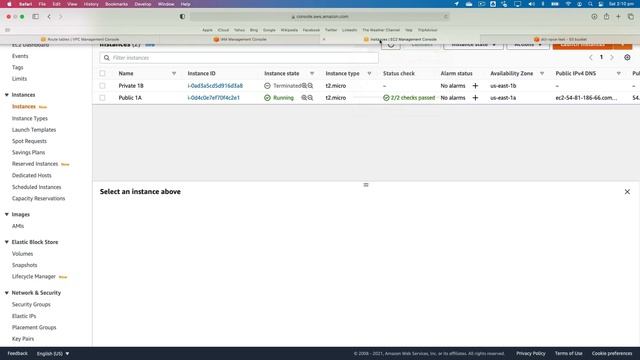640x360 pixels.
Task: Switch to the S3 bucket tab
Action: coord(560,40)
